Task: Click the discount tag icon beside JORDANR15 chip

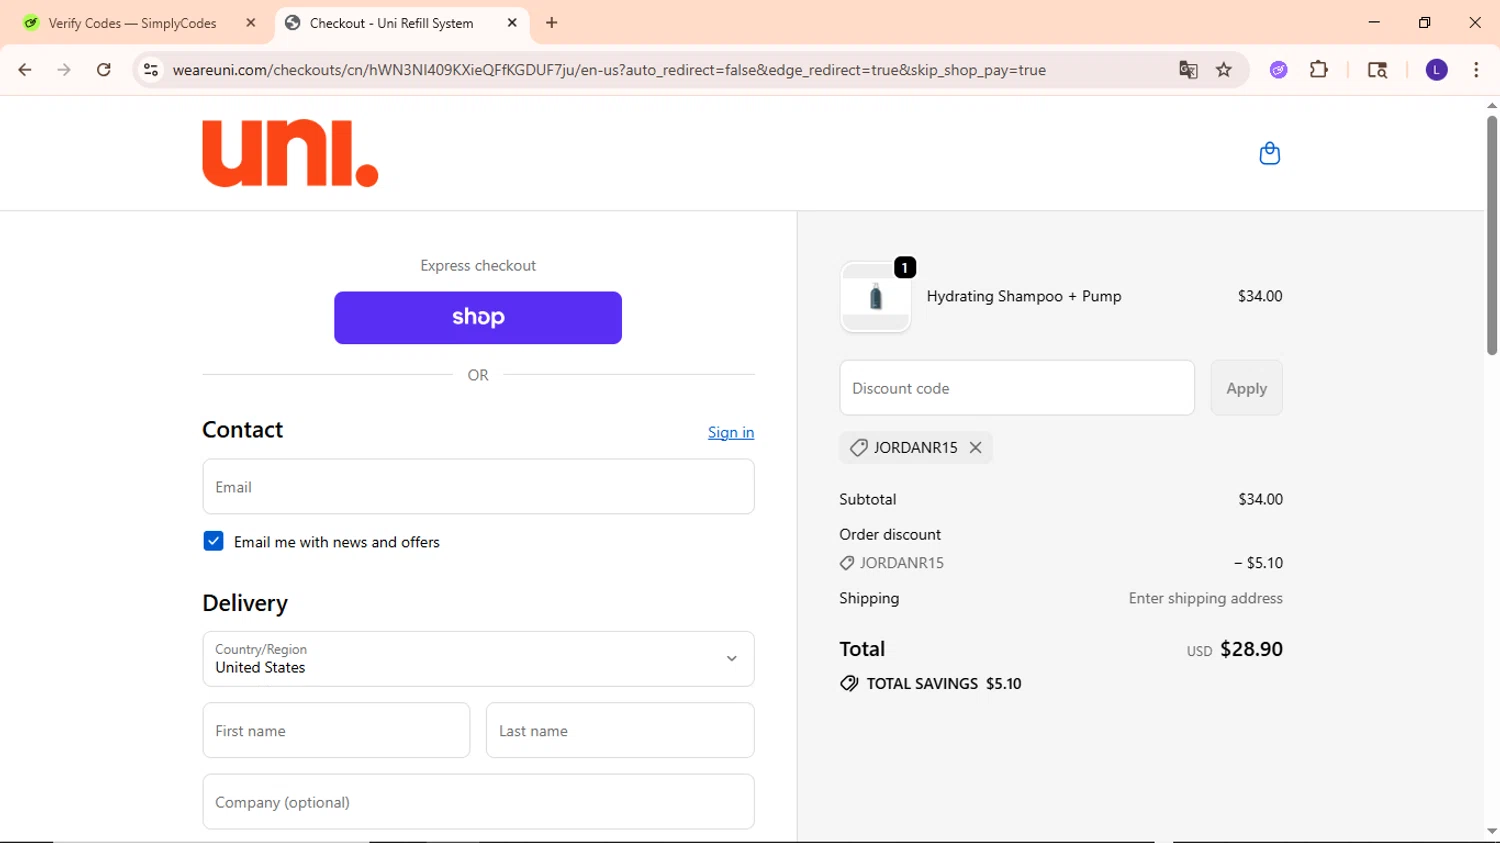Action: [858, 448]
